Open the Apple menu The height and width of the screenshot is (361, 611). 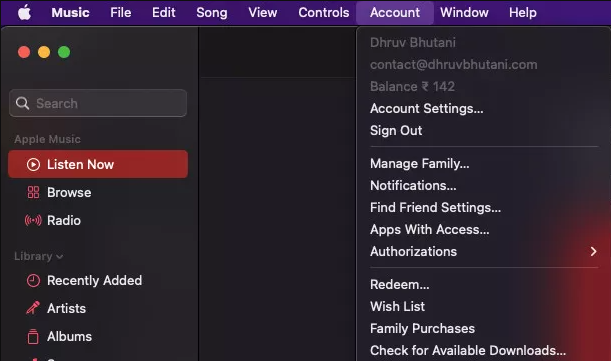[25, 12]
